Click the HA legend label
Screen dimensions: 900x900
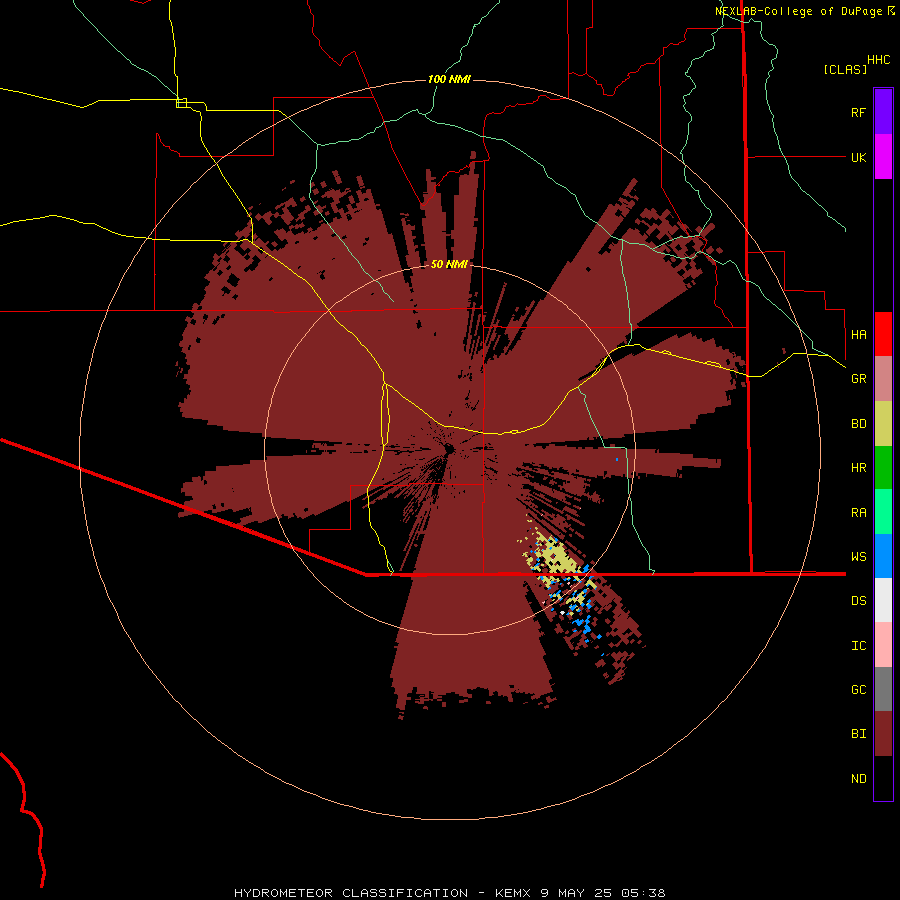pyautogui.click(x=858, y=334)
